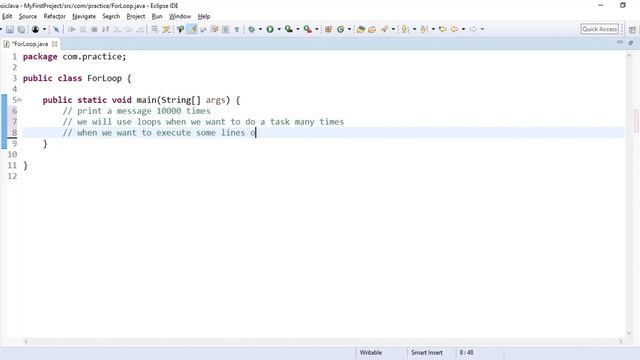This screenshot has width=640, height=360.
Task: Click the green Run button icon
Action: 270,29
